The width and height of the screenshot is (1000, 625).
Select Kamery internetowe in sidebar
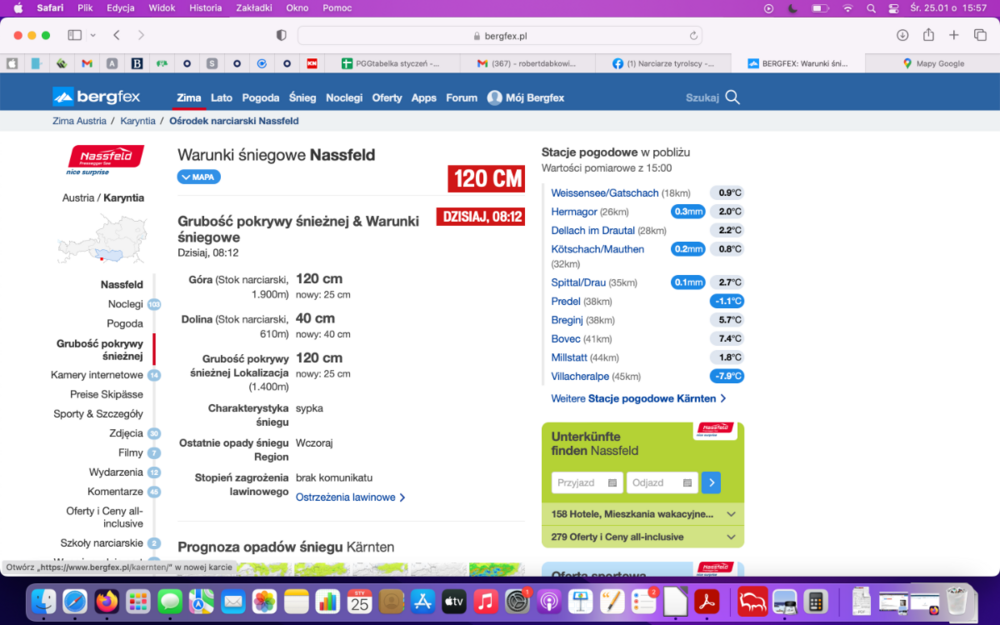point(97,375)
